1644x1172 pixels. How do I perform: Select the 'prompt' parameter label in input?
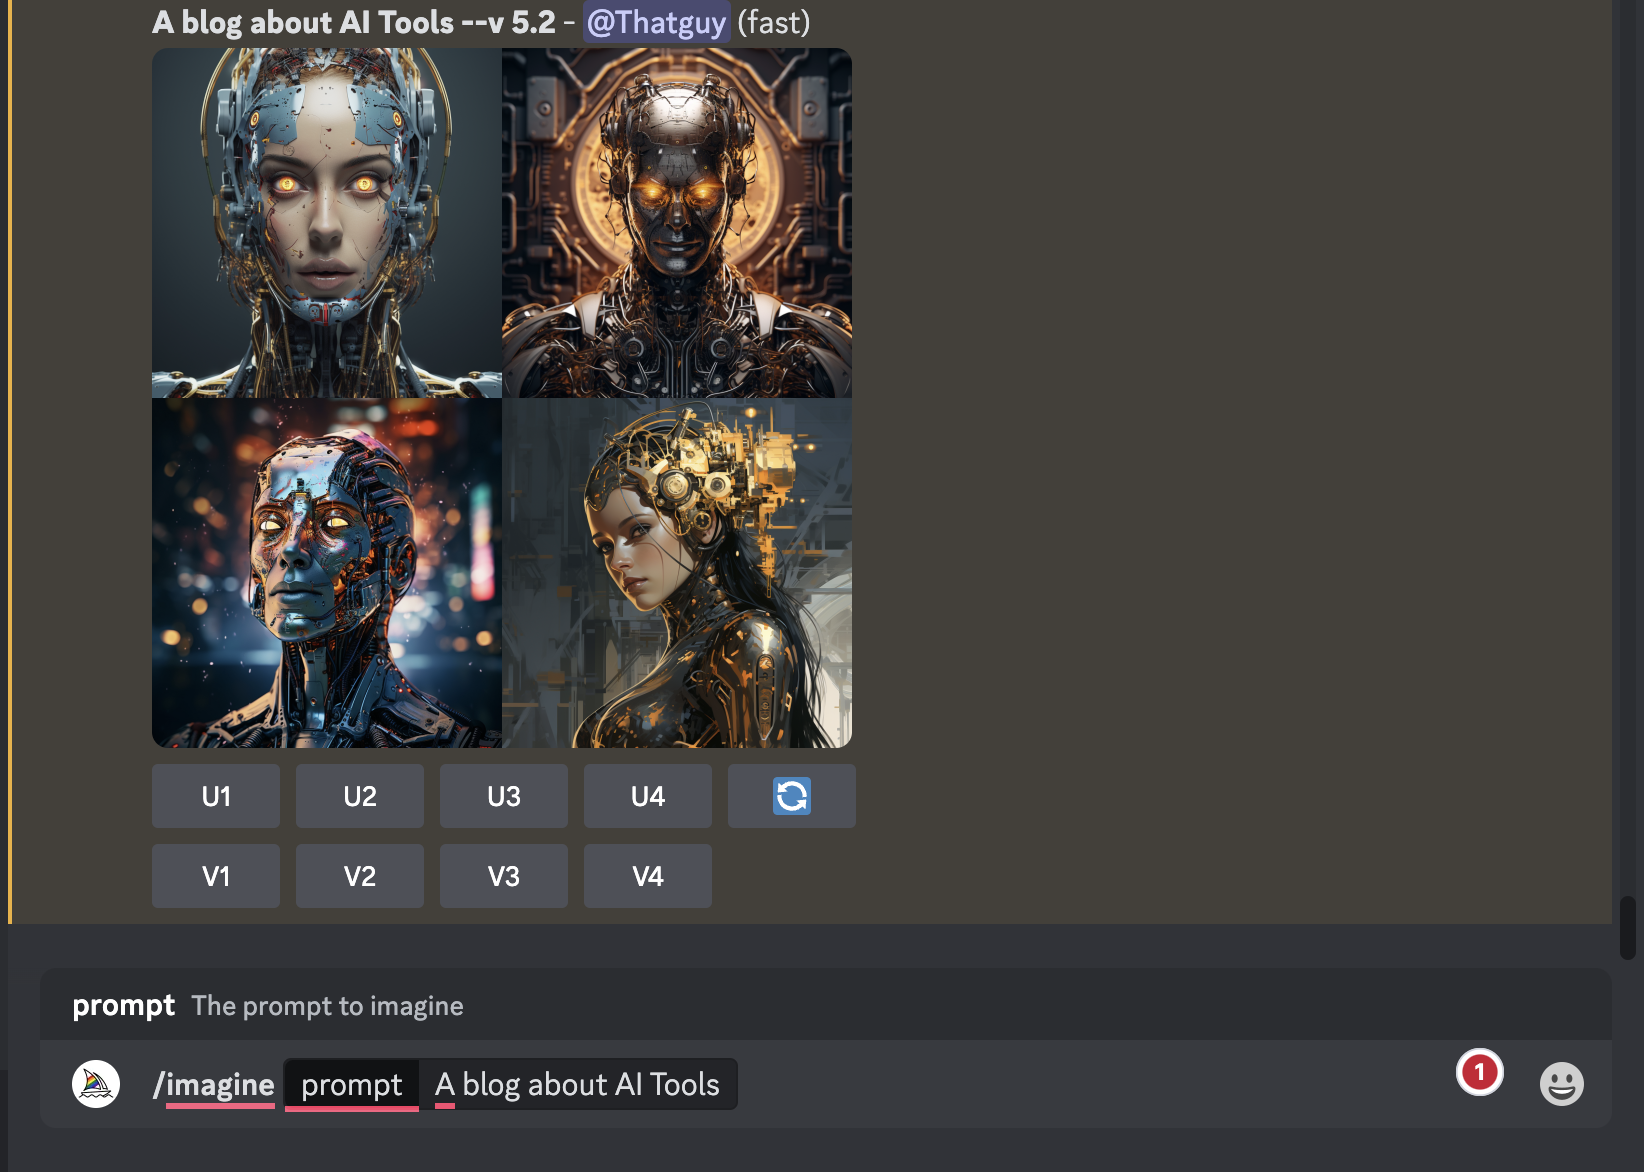(352, 1085)
